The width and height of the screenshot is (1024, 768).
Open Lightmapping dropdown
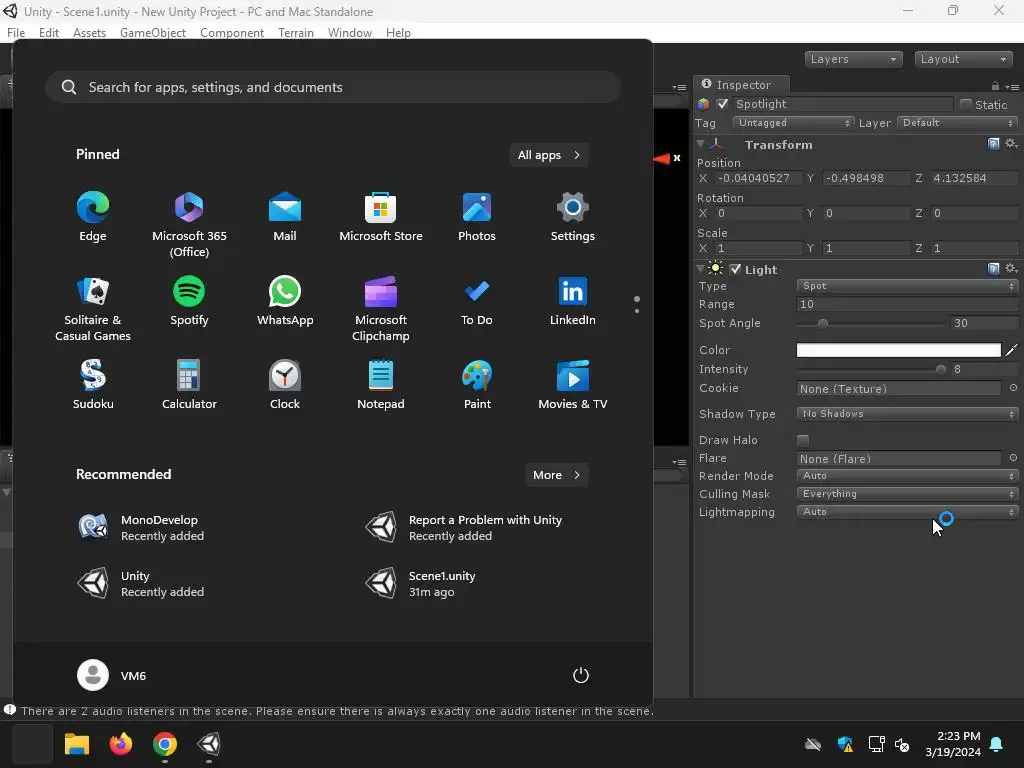point(907,512)
